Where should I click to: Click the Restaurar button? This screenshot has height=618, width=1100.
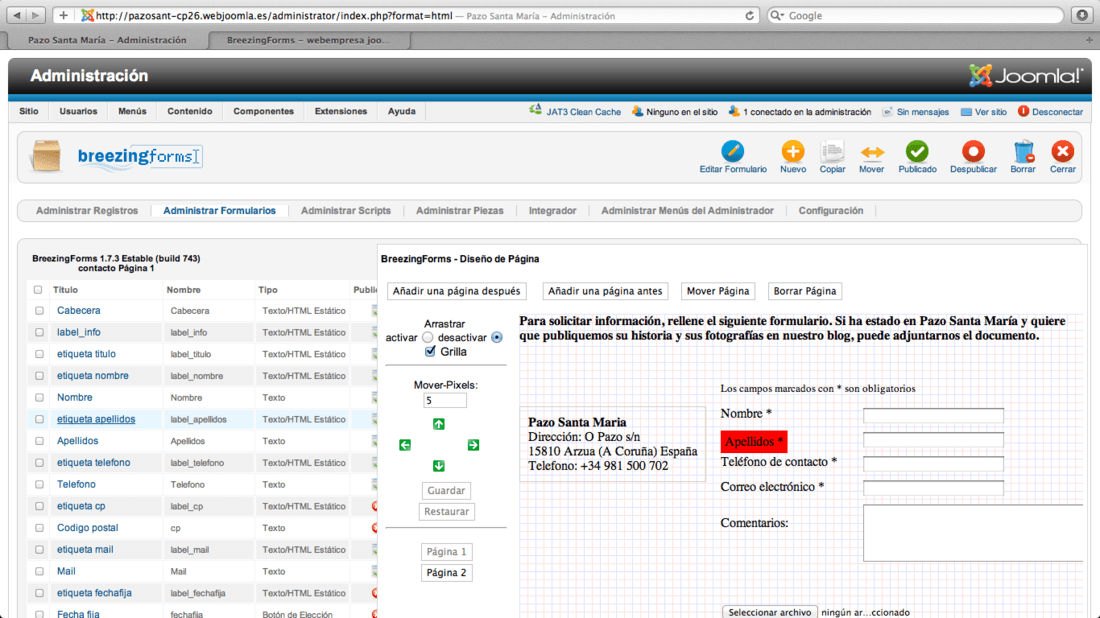coord(446,511)
